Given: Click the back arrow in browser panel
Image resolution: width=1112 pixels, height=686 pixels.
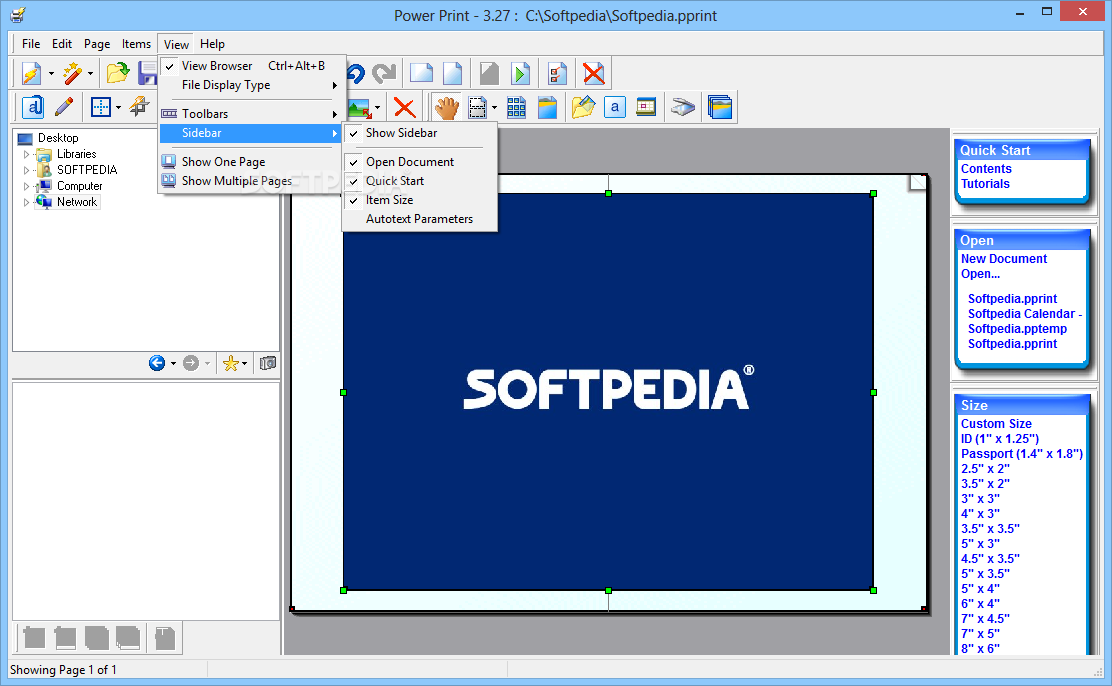Looking at the screenshot, I should coord(157,363).
